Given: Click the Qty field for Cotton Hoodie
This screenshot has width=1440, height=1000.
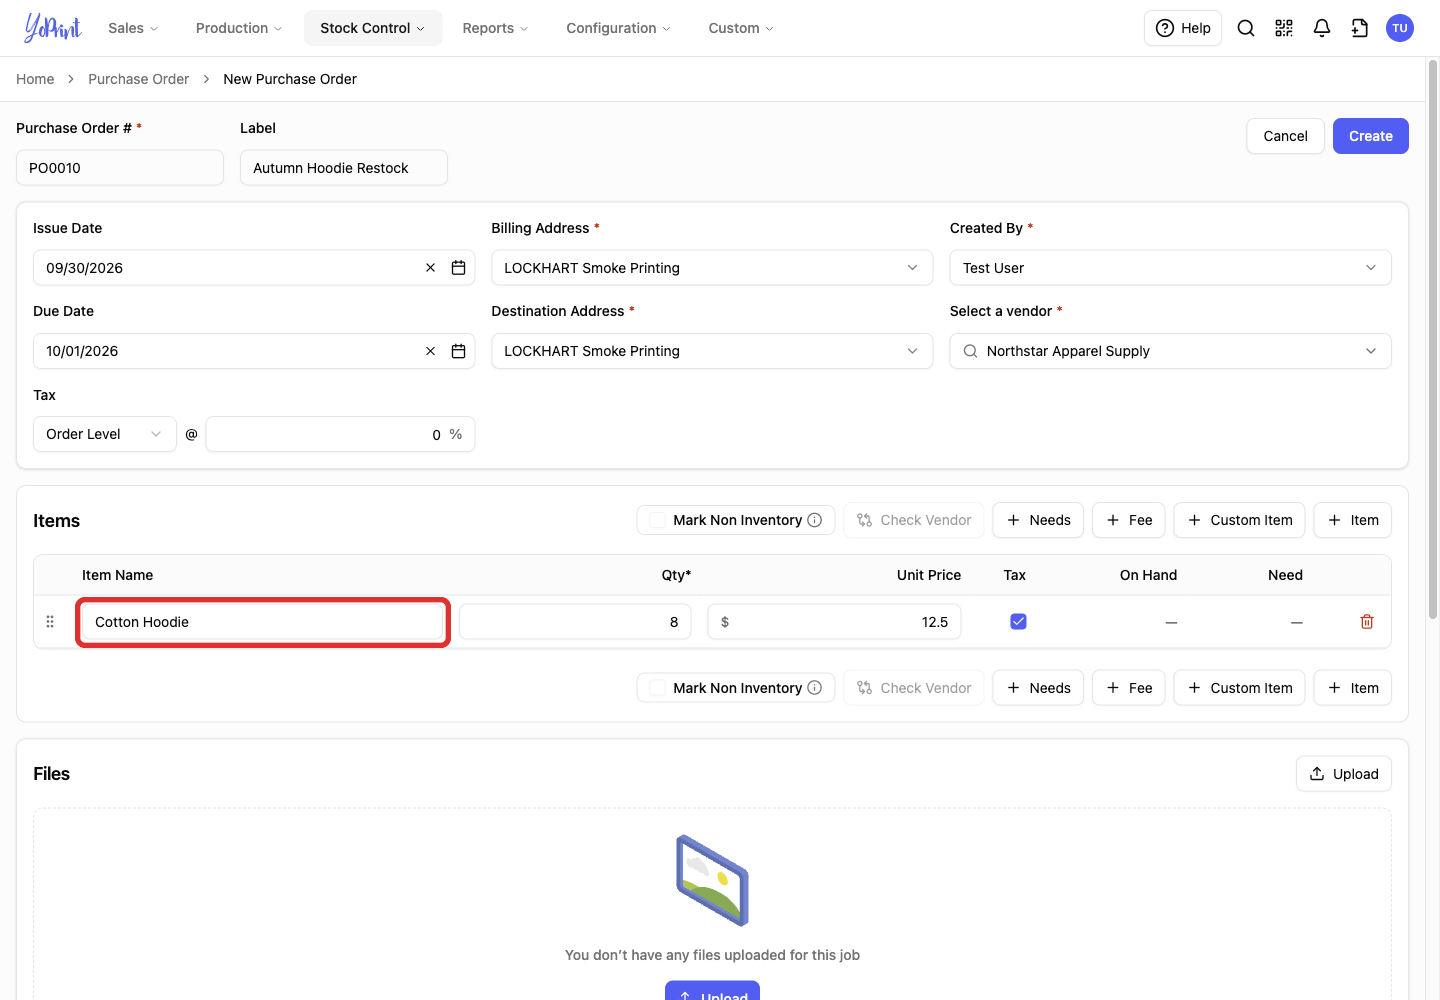Looking at the screenshot, I should 575,622.
